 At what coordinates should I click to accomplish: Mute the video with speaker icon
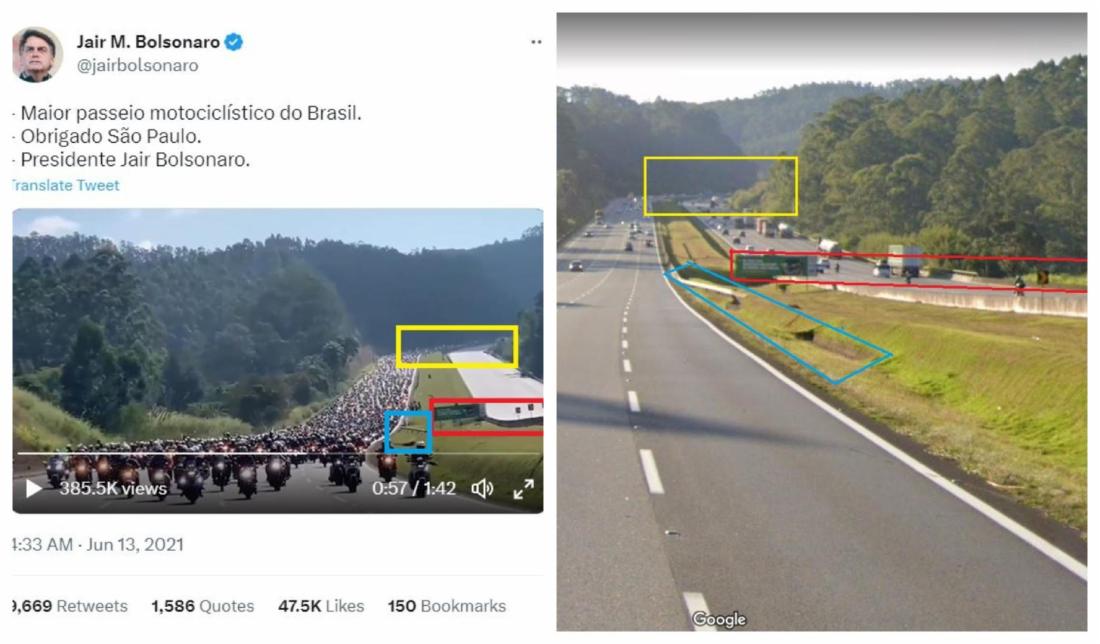pos(482,488)
